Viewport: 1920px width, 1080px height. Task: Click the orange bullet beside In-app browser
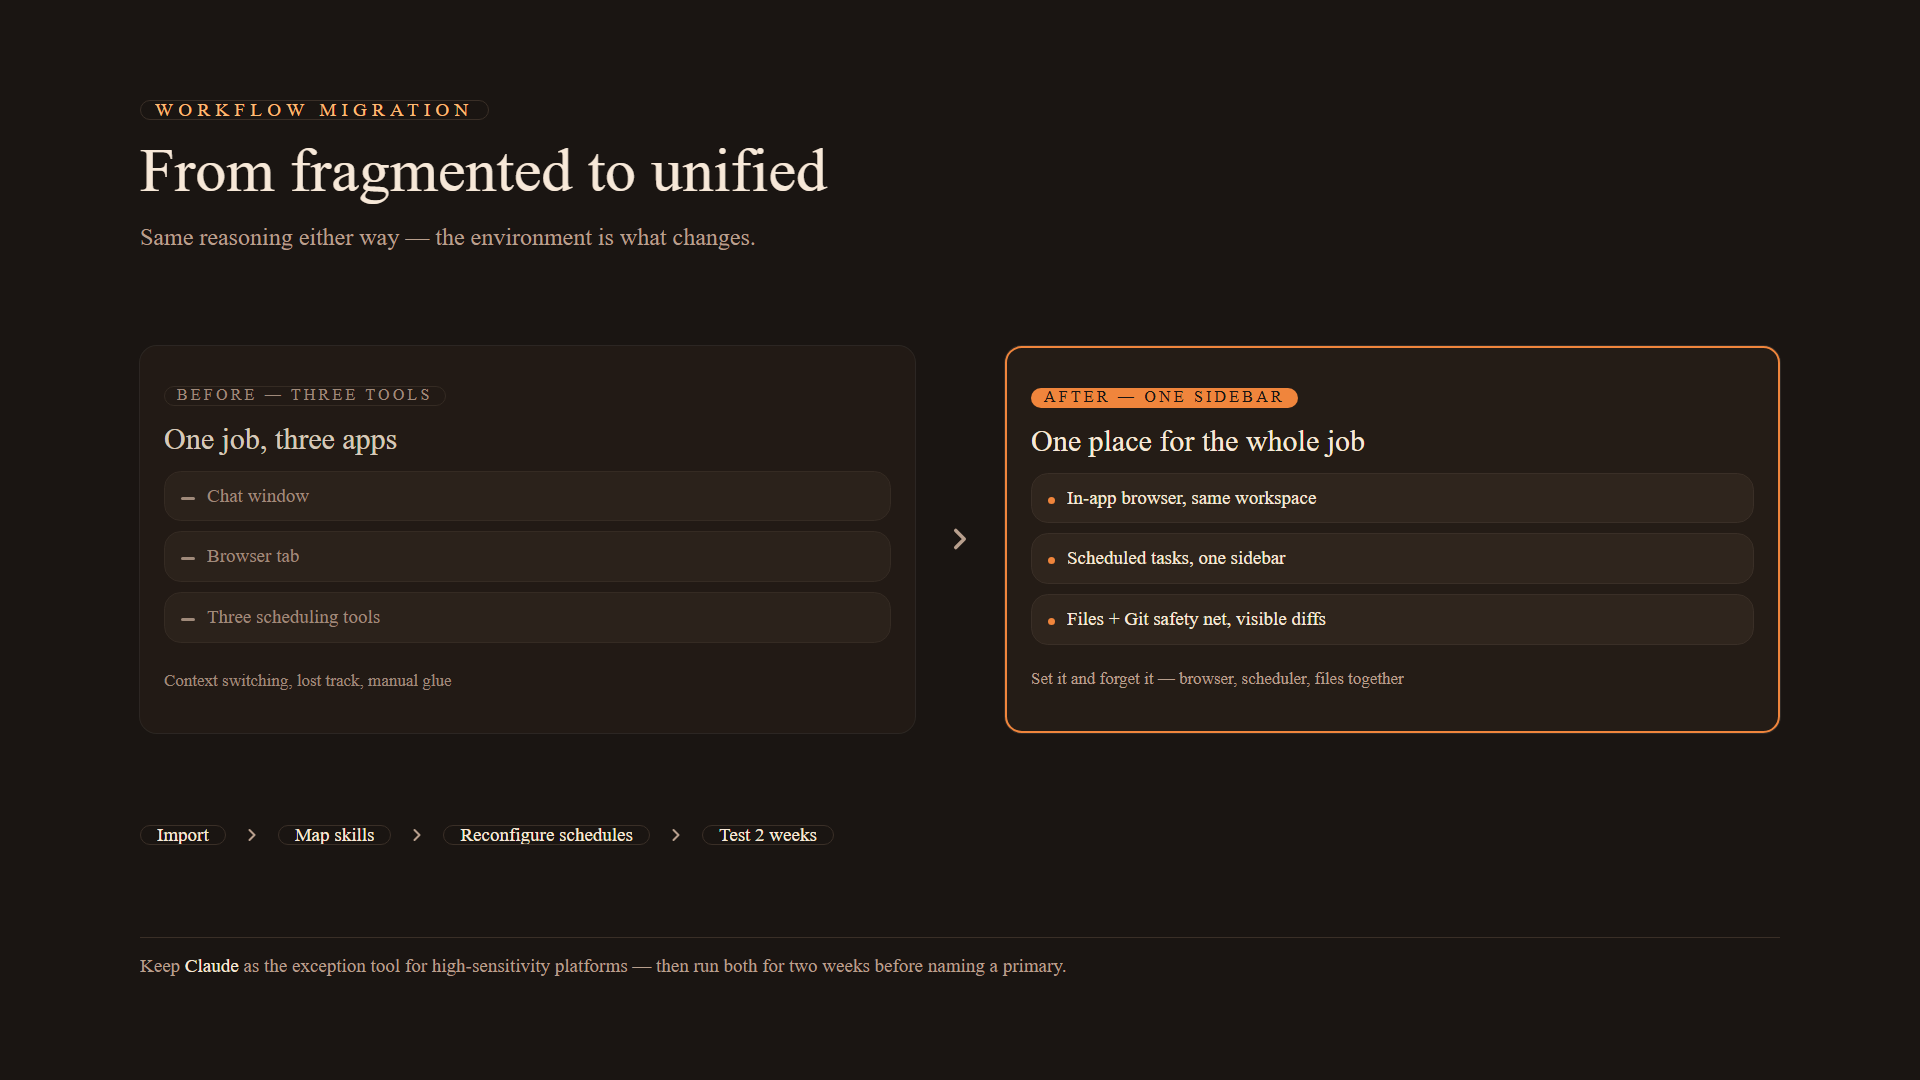click(x=1051, y=500)
